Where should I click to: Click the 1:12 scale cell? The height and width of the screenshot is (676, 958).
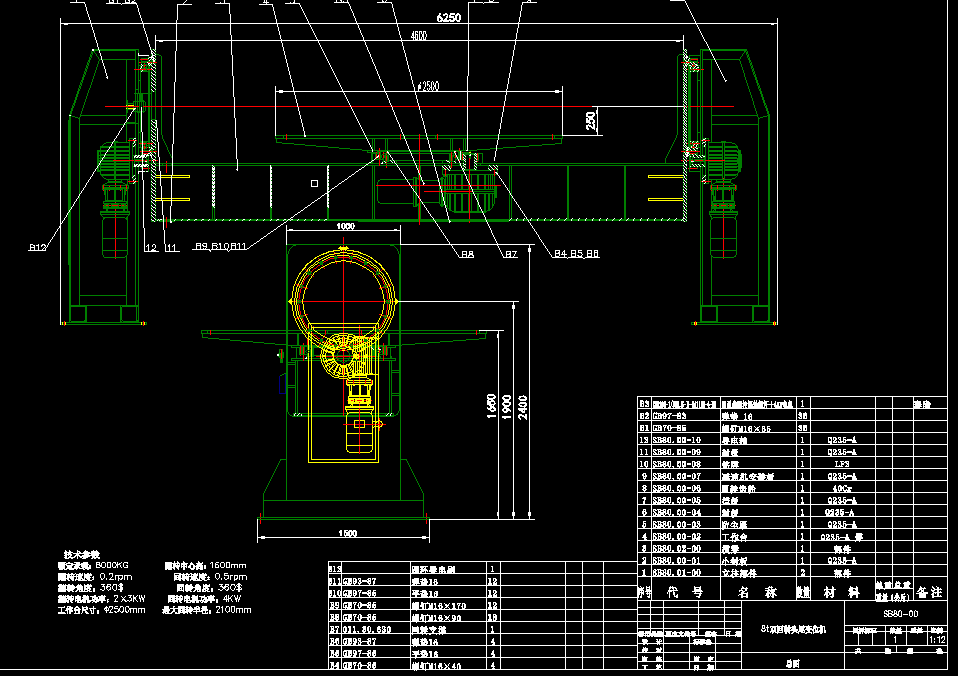pyautogui.click(x=937, y=640)
